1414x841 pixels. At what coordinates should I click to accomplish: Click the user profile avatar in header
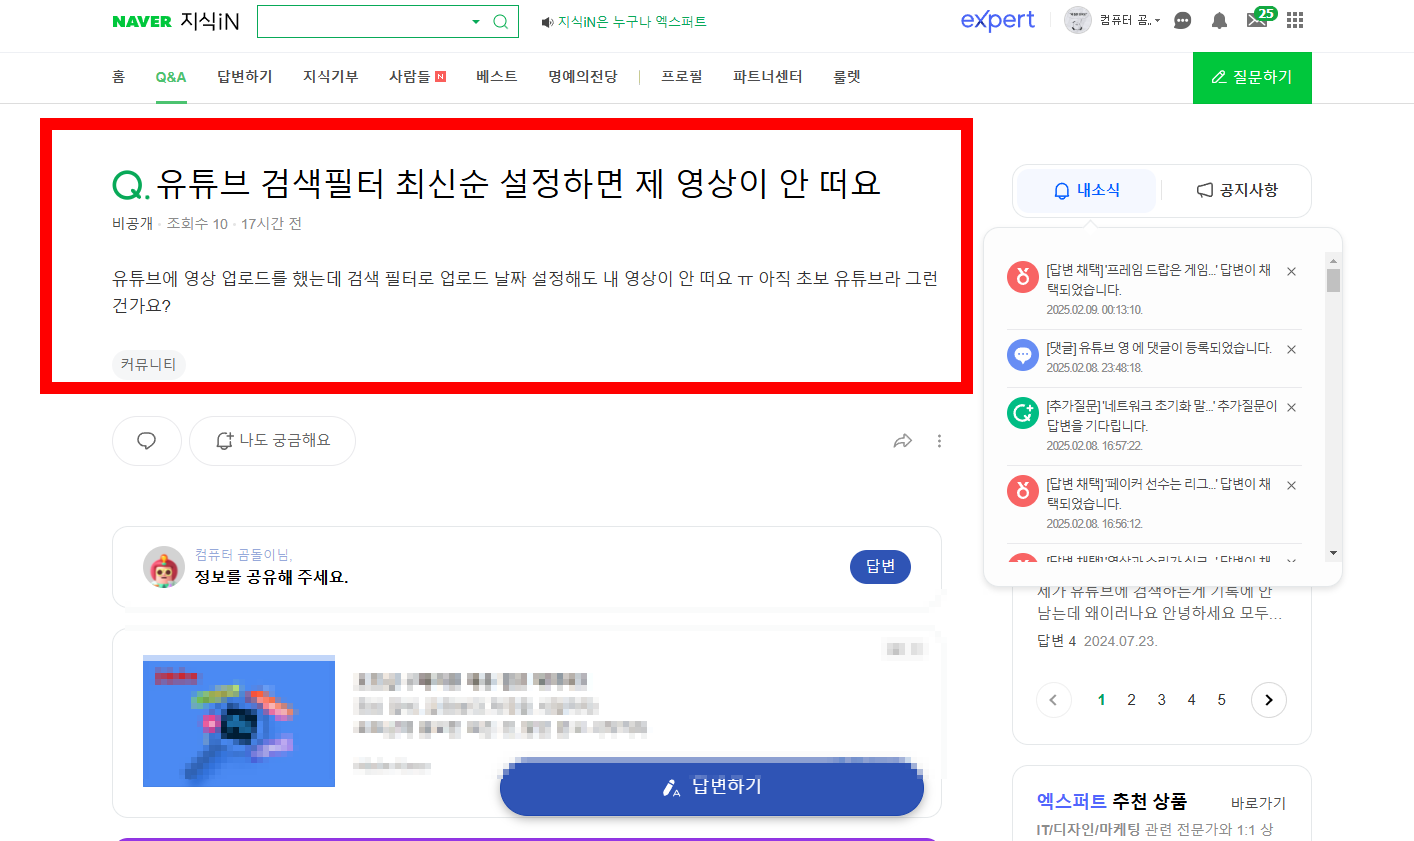pos(1077,20)
